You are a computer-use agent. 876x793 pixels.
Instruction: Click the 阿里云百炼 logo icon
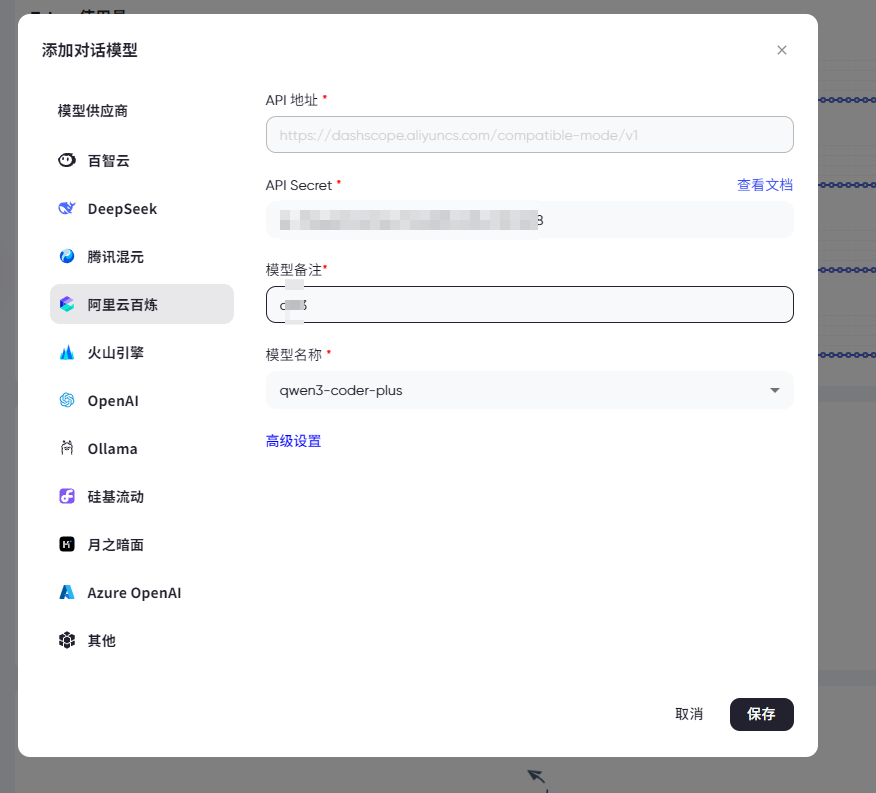[66, 304]
